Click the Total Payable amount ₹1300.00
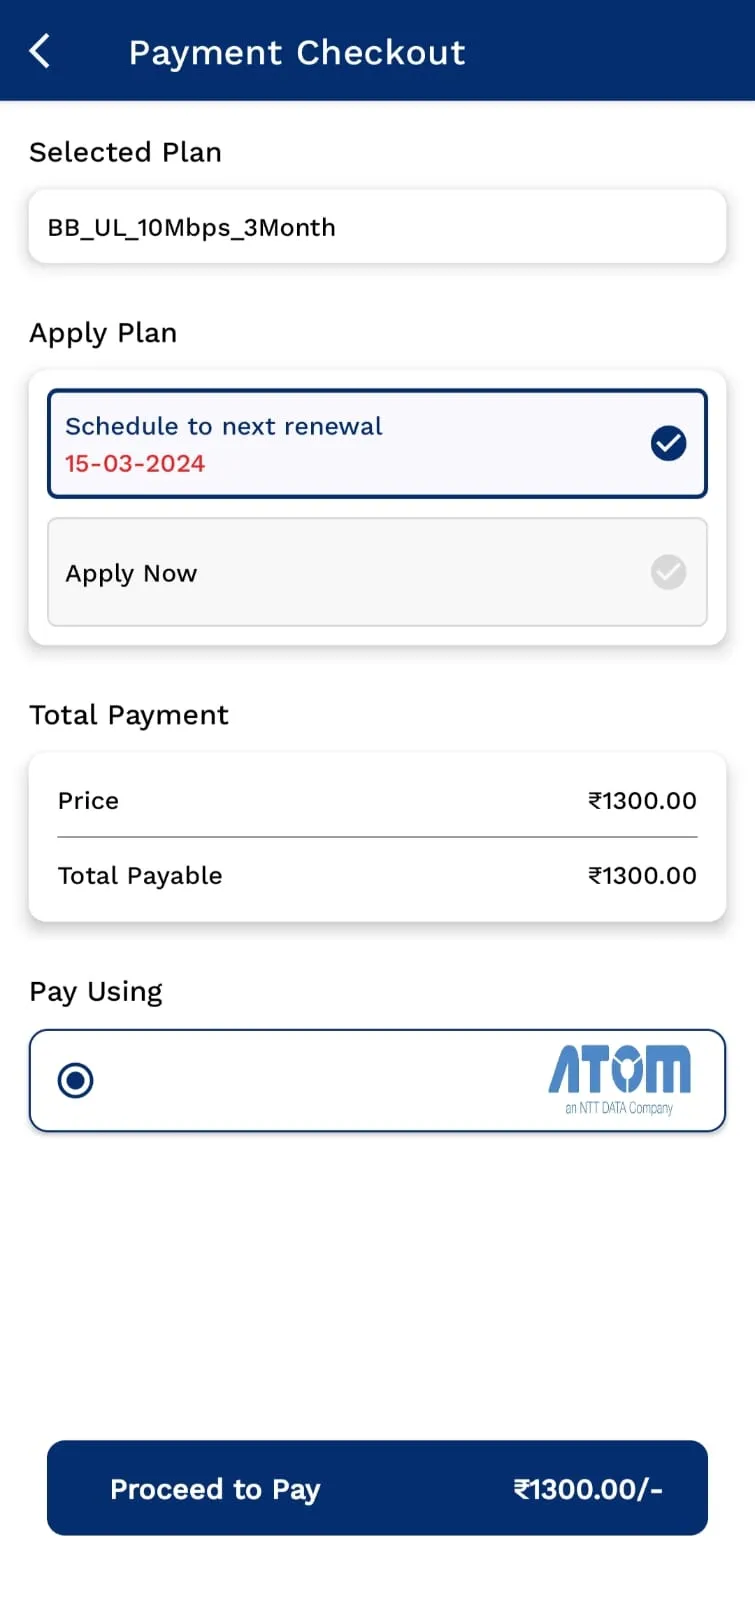The image size is (755, 1600). click(642, 876)
